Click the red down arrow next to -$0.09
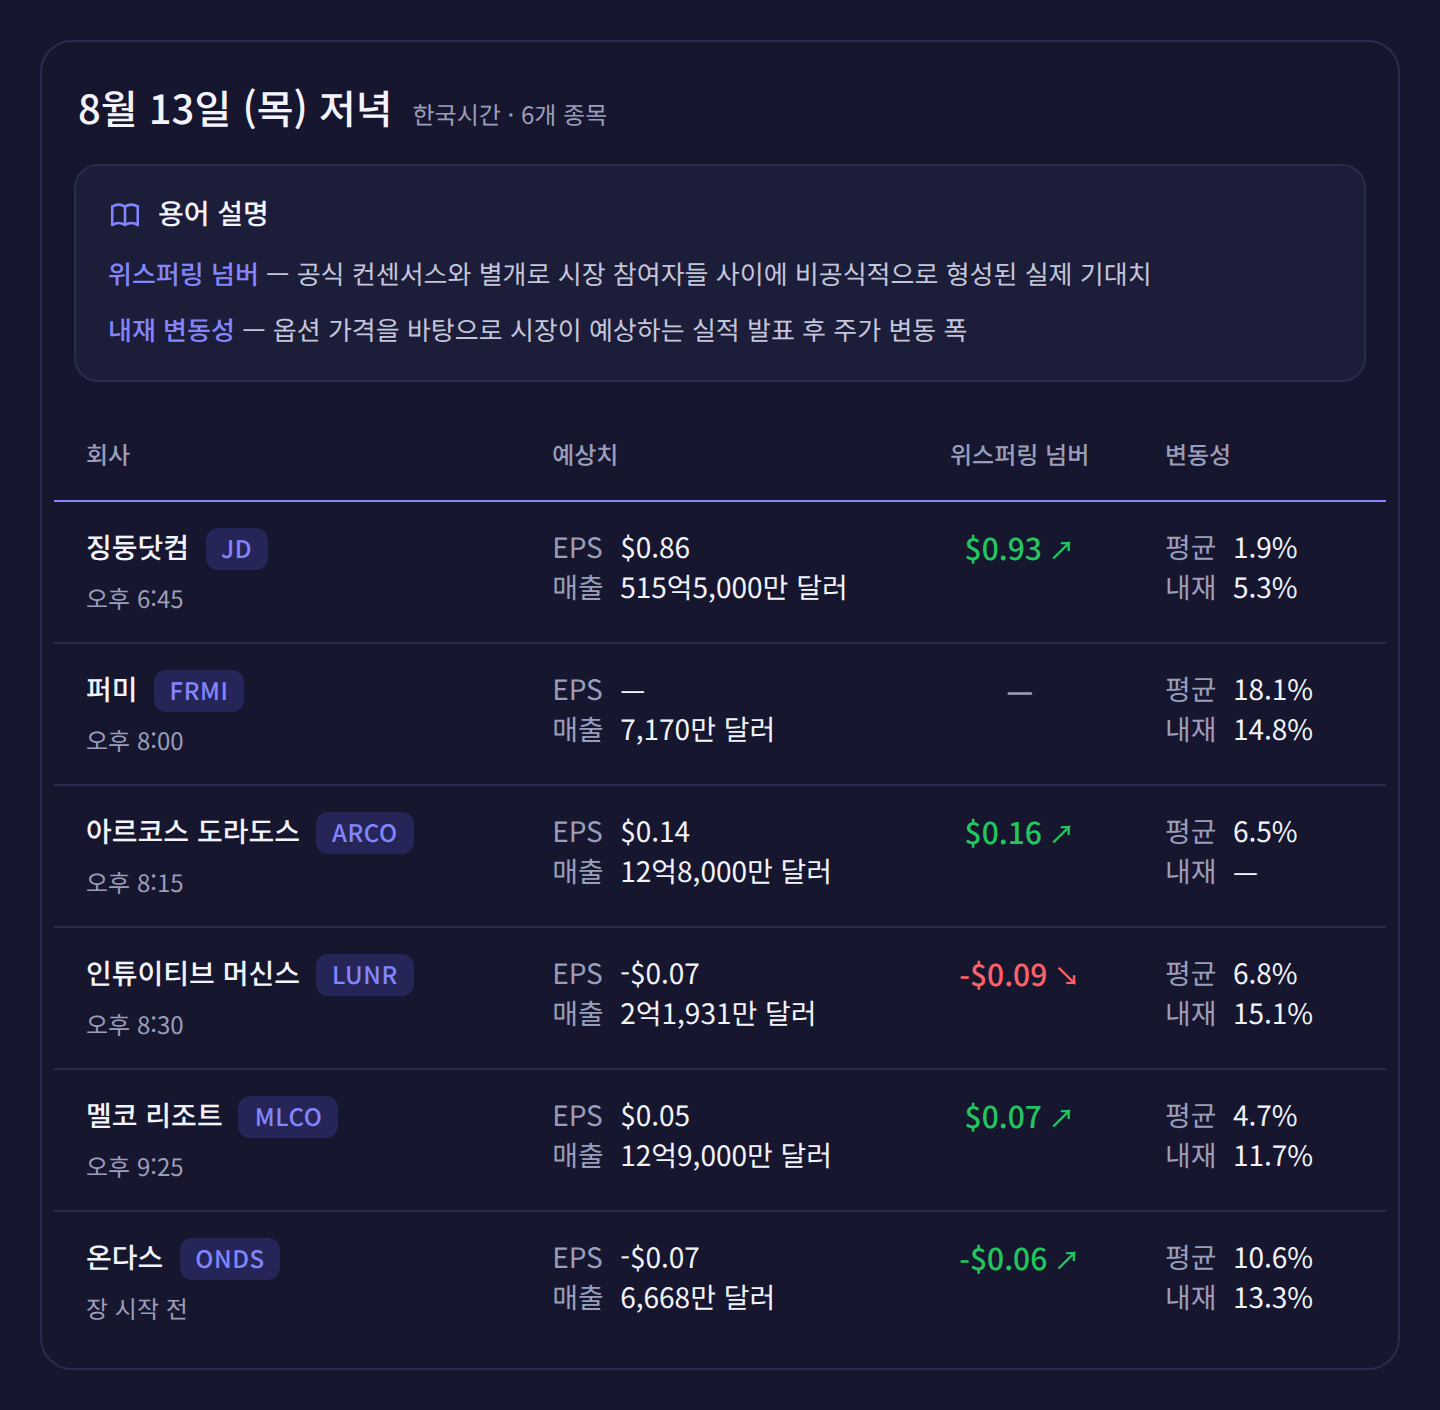This screenshot has width=1440, height=1410. click(x=1067, y=975)
